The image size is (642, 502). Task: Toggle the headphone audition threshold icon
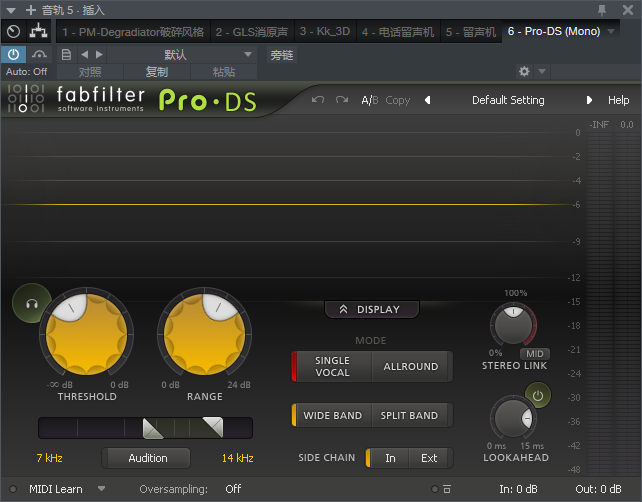pos(32,303)
